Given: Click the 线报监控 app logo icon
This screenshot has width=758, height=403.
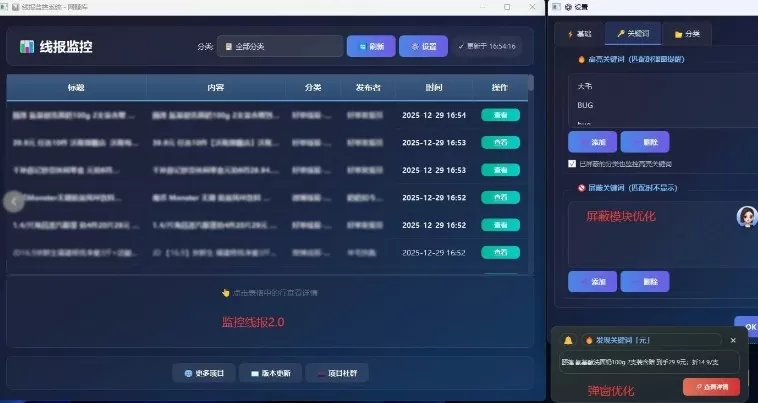Looking at the screenshot, I should [27, 46].
